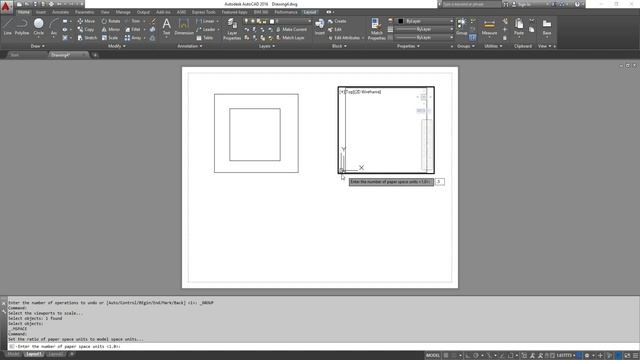The image size is (640, 360).
Task: Insert a Table
Action: click(205, 38)
